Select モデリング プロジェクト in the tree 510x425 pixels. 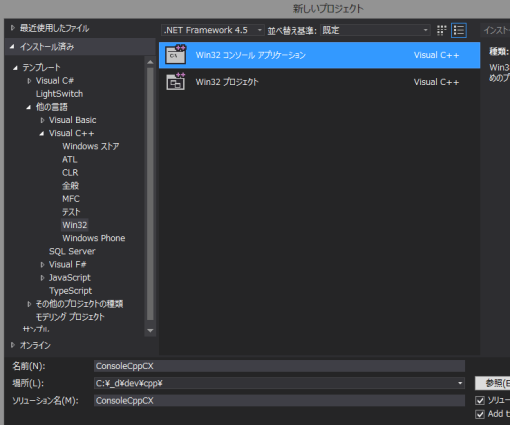click(x=70, y=317)
